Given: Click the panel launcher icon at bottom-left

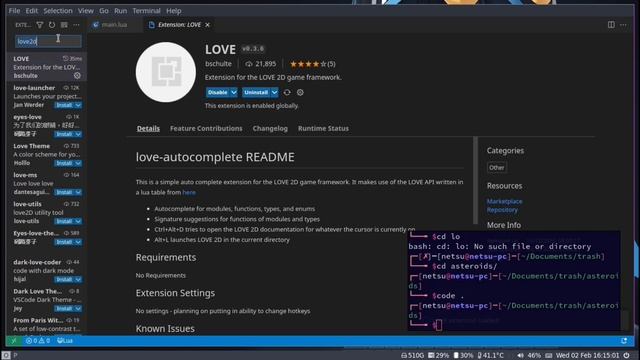Looking at the screenshot, I should (6, 356).
